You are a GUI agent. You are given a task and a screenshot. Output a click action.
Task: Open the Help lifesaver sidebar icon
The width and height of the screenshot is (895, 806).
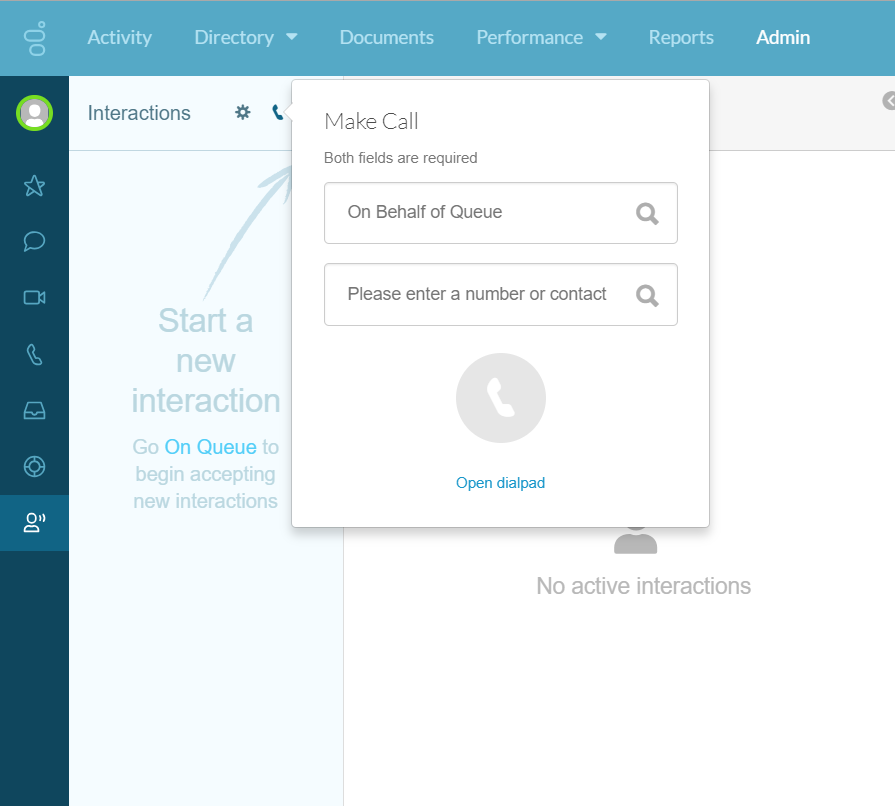[x=34, y=466]
